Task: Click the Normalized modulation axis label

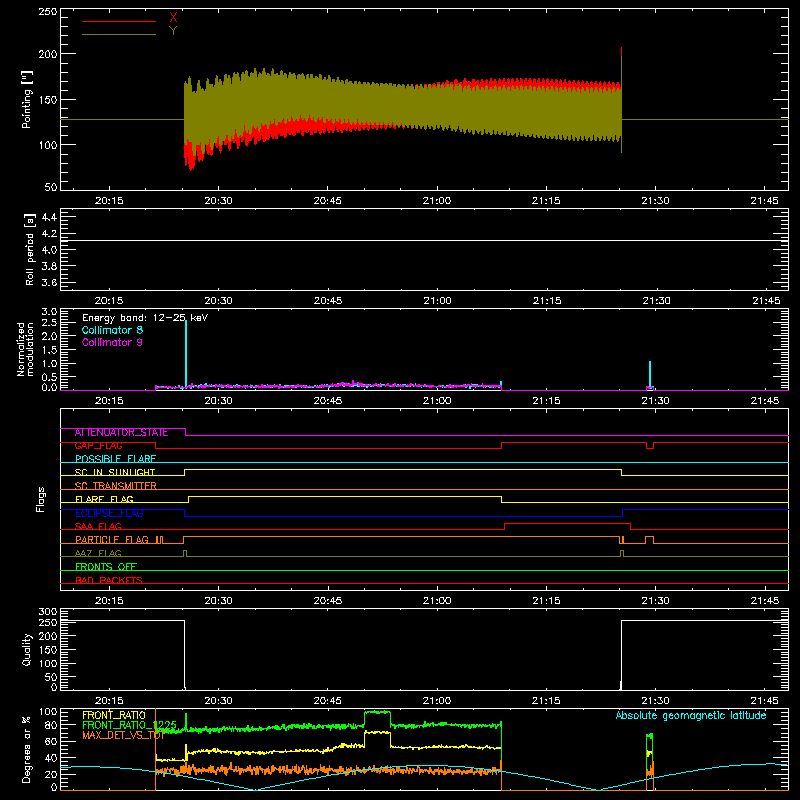Action: point(25,349)
